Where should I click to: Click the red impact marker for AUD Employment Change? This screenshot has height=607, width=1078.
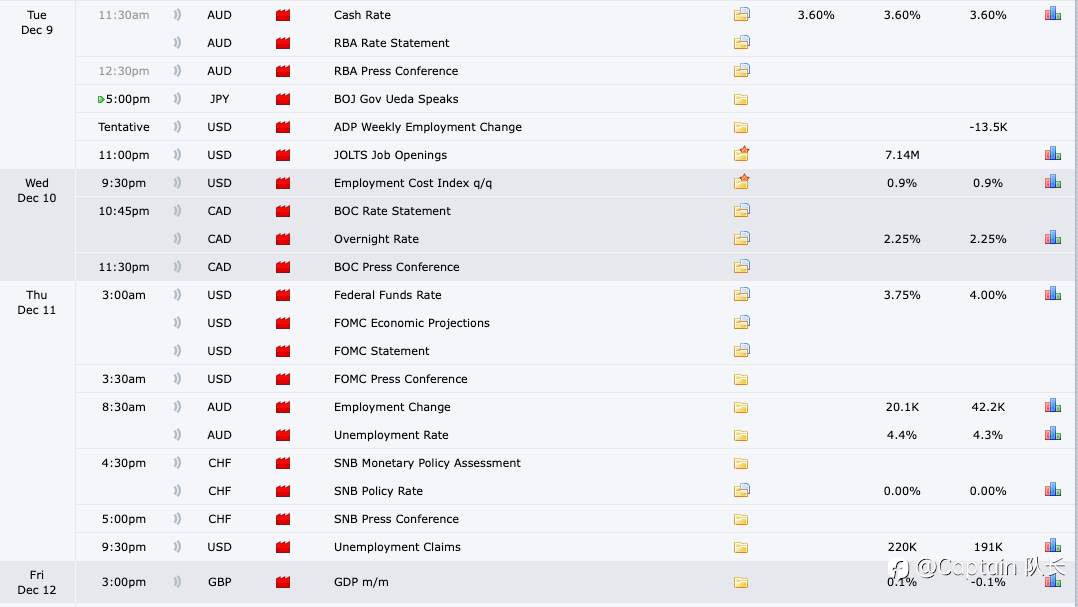[x=283, y=407]
